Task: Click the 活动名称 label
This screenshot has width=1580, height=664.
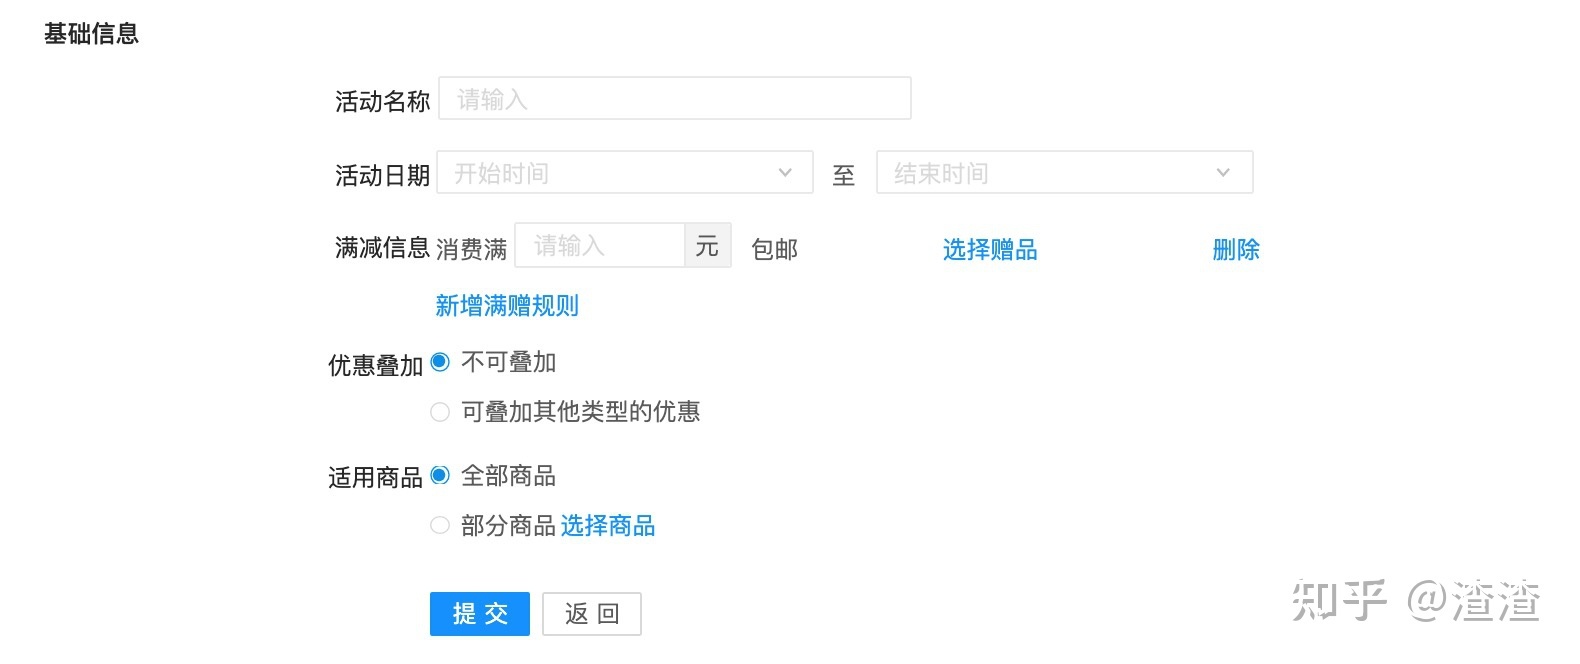Action: coord(382,101)
